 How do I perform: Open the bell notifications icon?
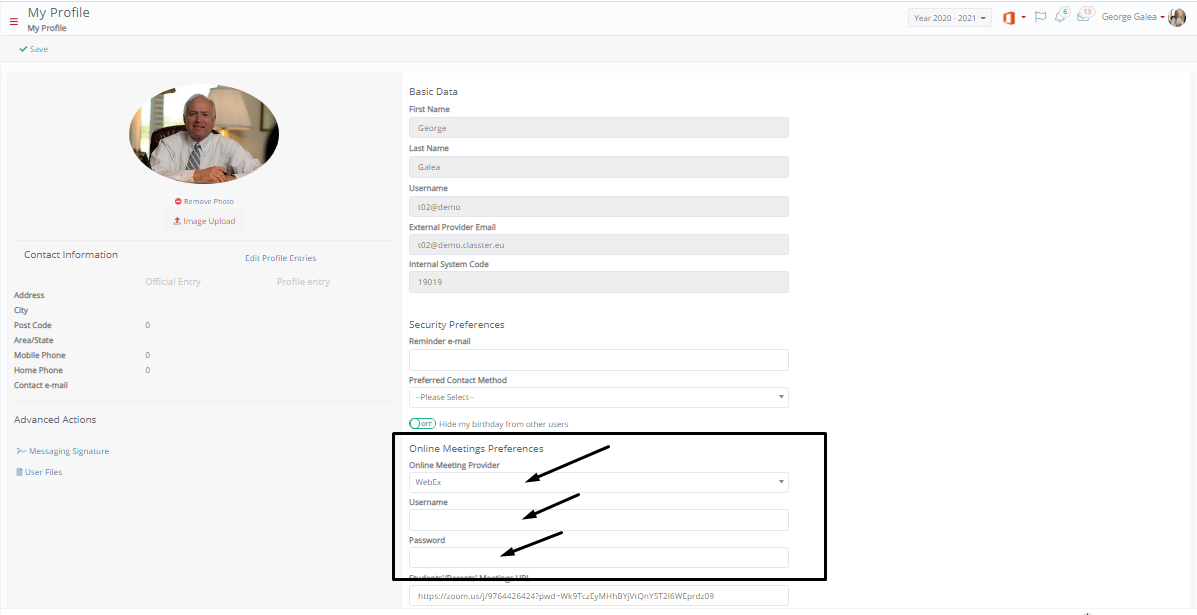(1060, 17)
